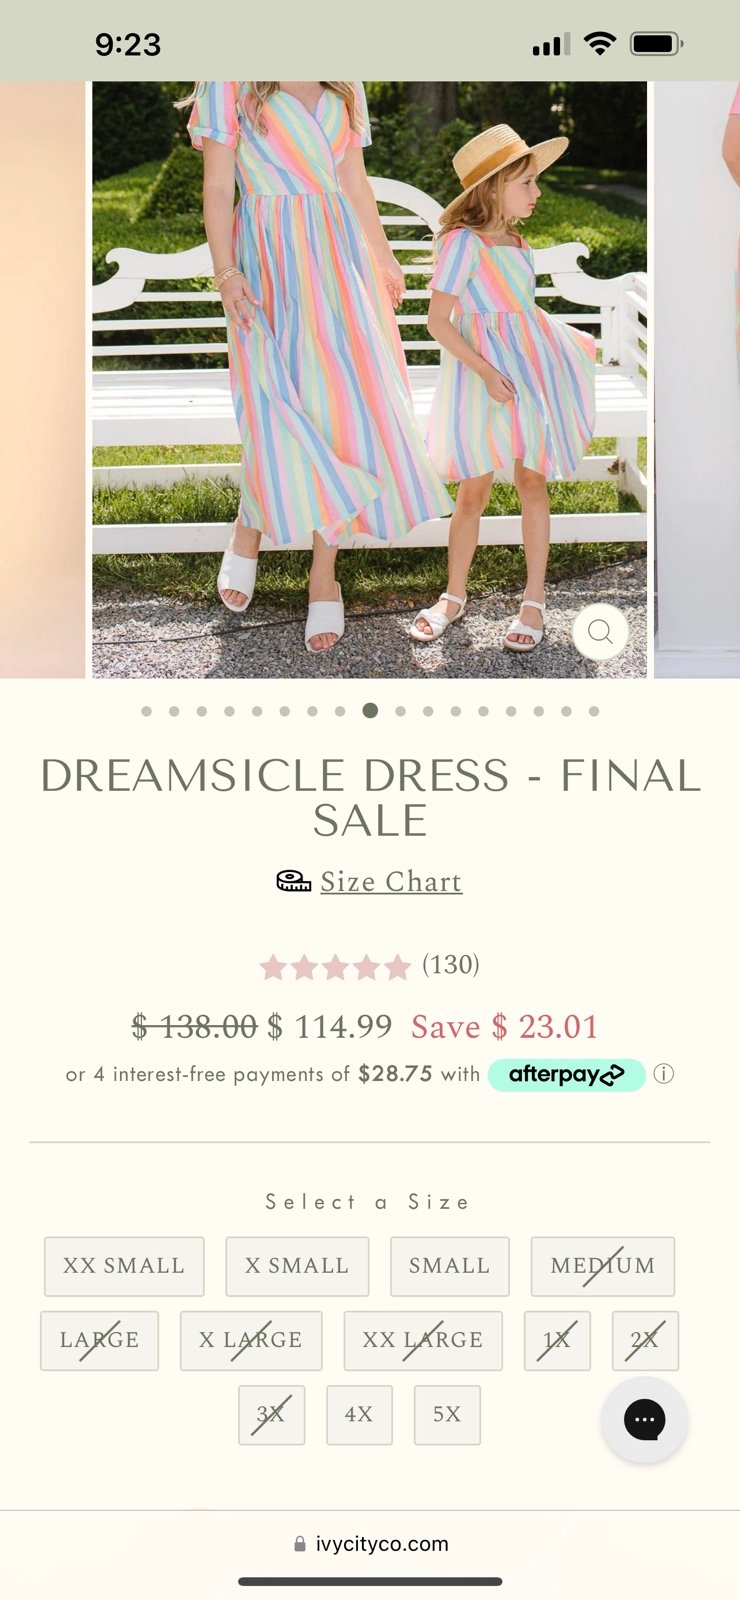The height and width of the screenshot is (1600, 740).
Task: Tap the (130) review count
Action: 451,964
